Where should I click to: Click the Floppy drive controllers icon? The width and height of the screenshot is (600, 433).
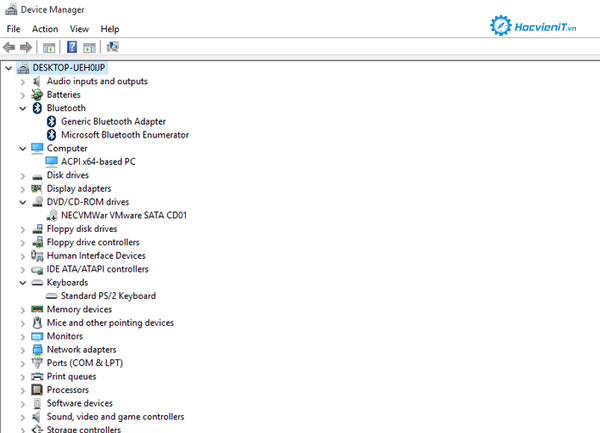(37, 242)
